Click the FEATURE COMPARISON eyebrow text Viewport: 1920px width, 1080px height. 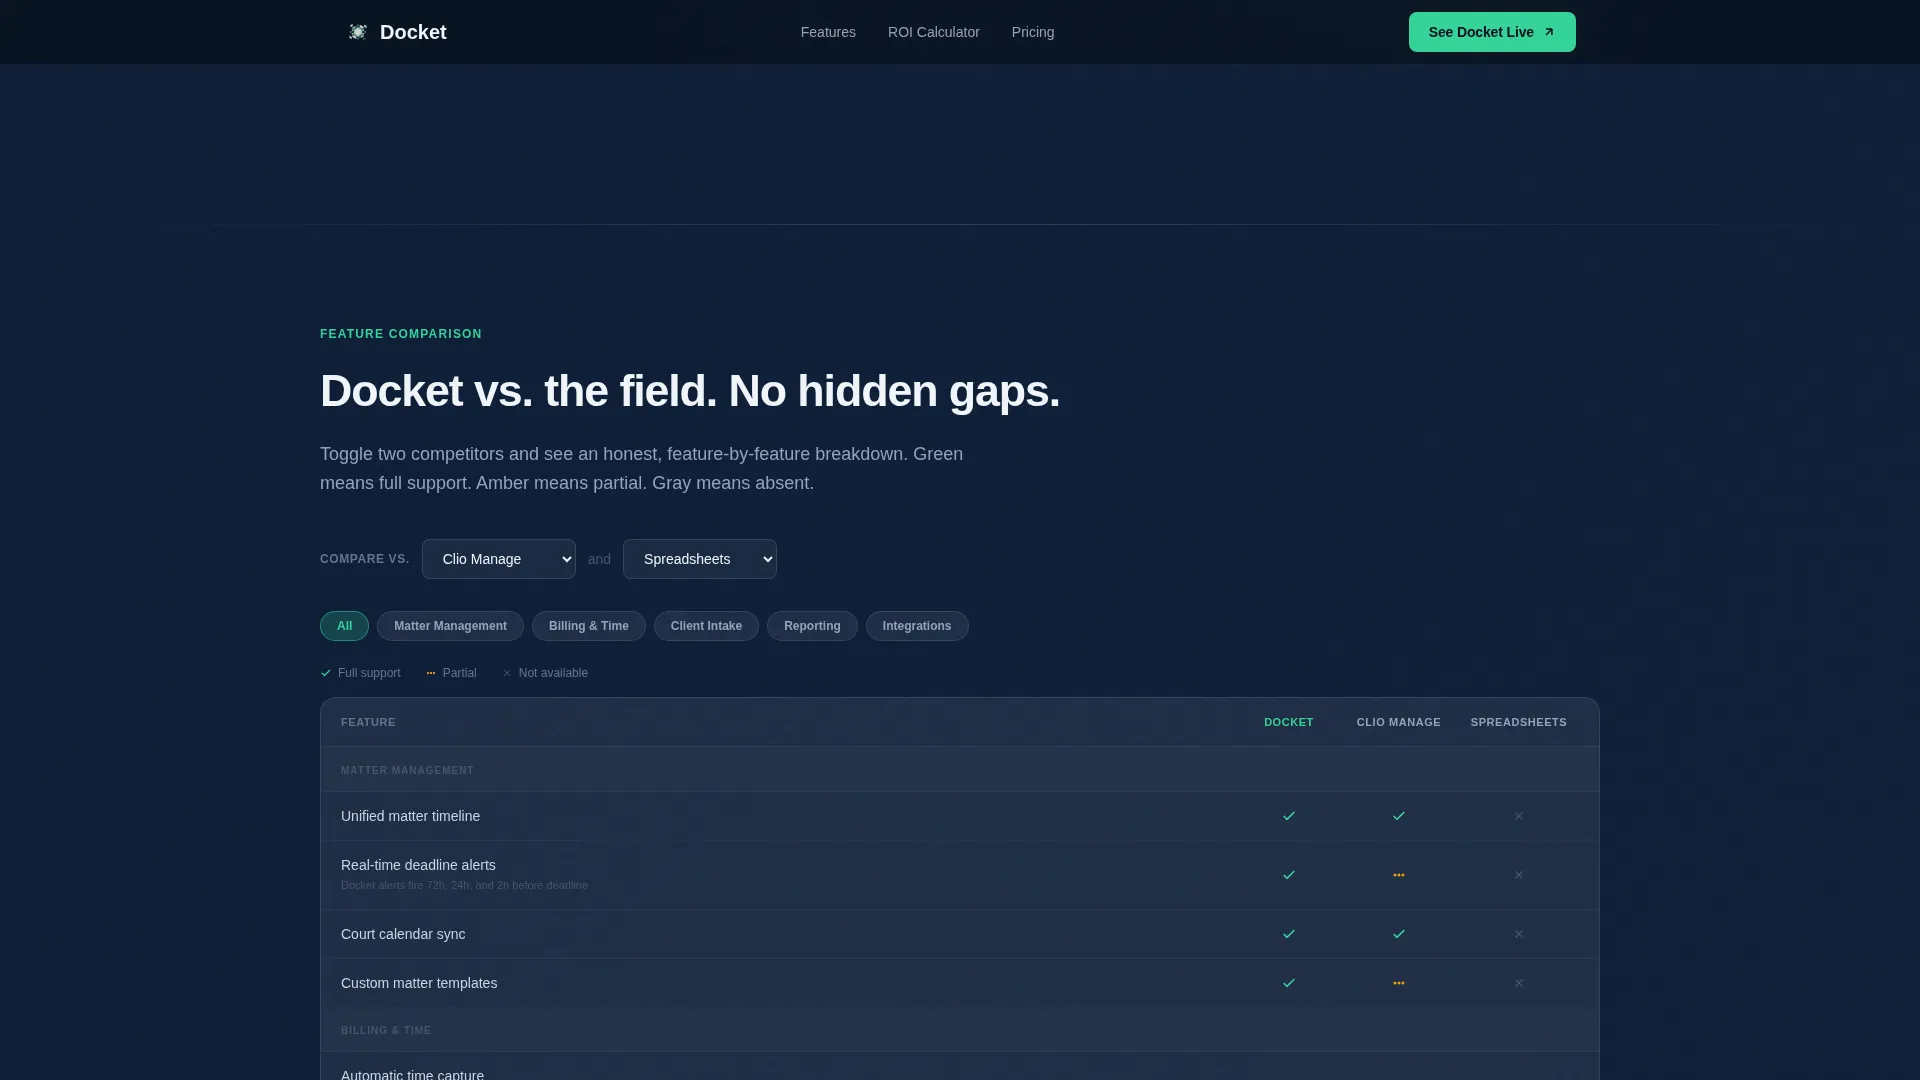click(x=401, y=334)
